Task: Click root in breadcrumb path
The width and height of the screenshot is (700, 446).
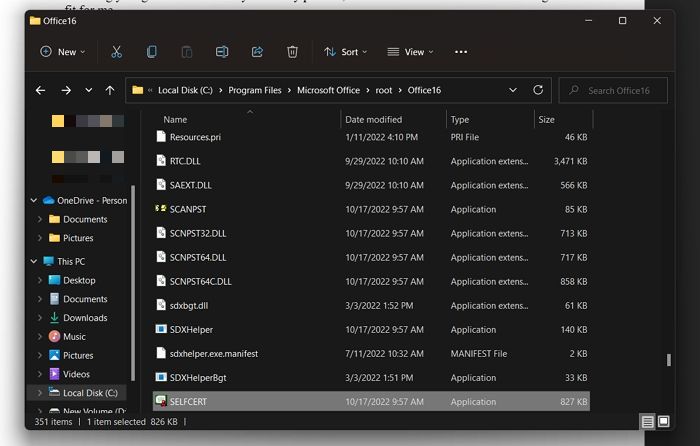Action: click(383, 90)
